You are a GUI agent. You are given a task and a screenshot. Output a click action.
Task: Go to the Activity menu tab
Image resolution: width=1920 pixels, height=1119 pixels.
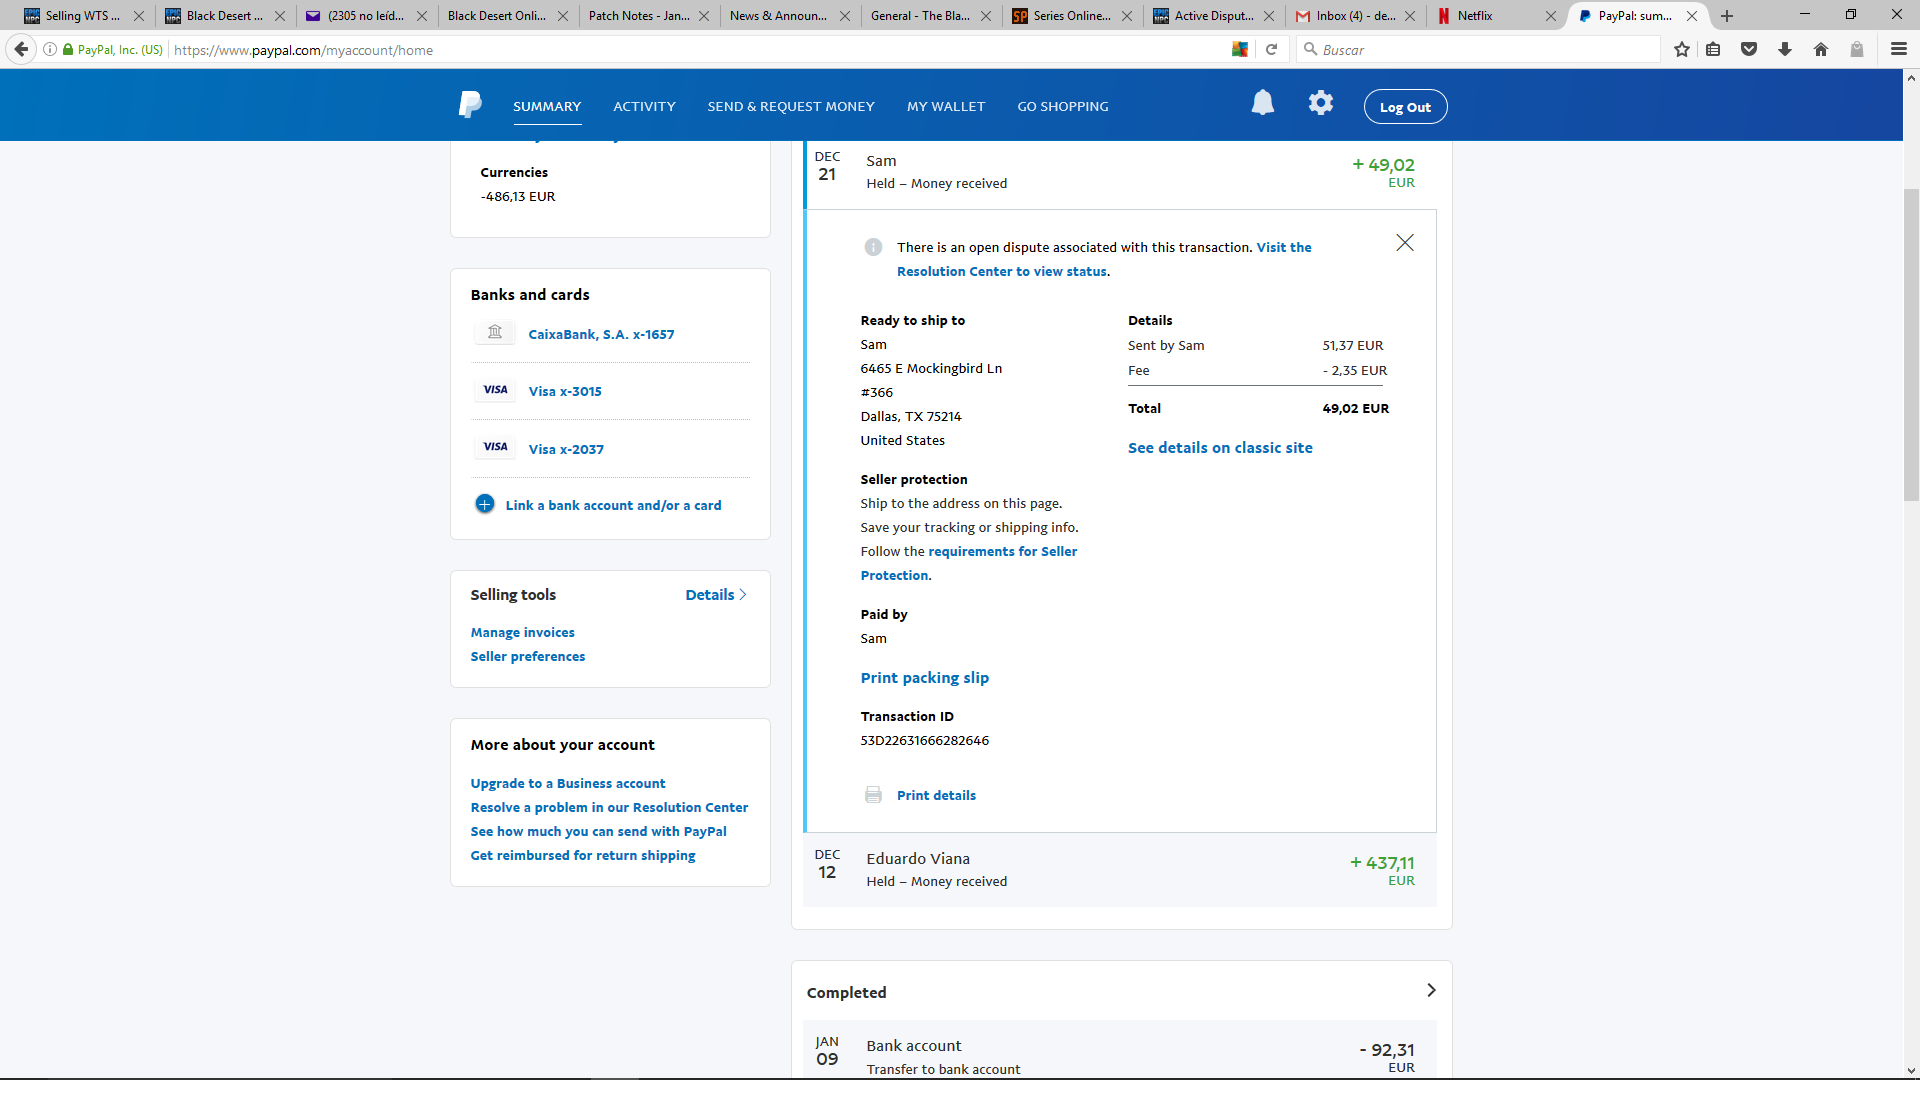point(644,106)
